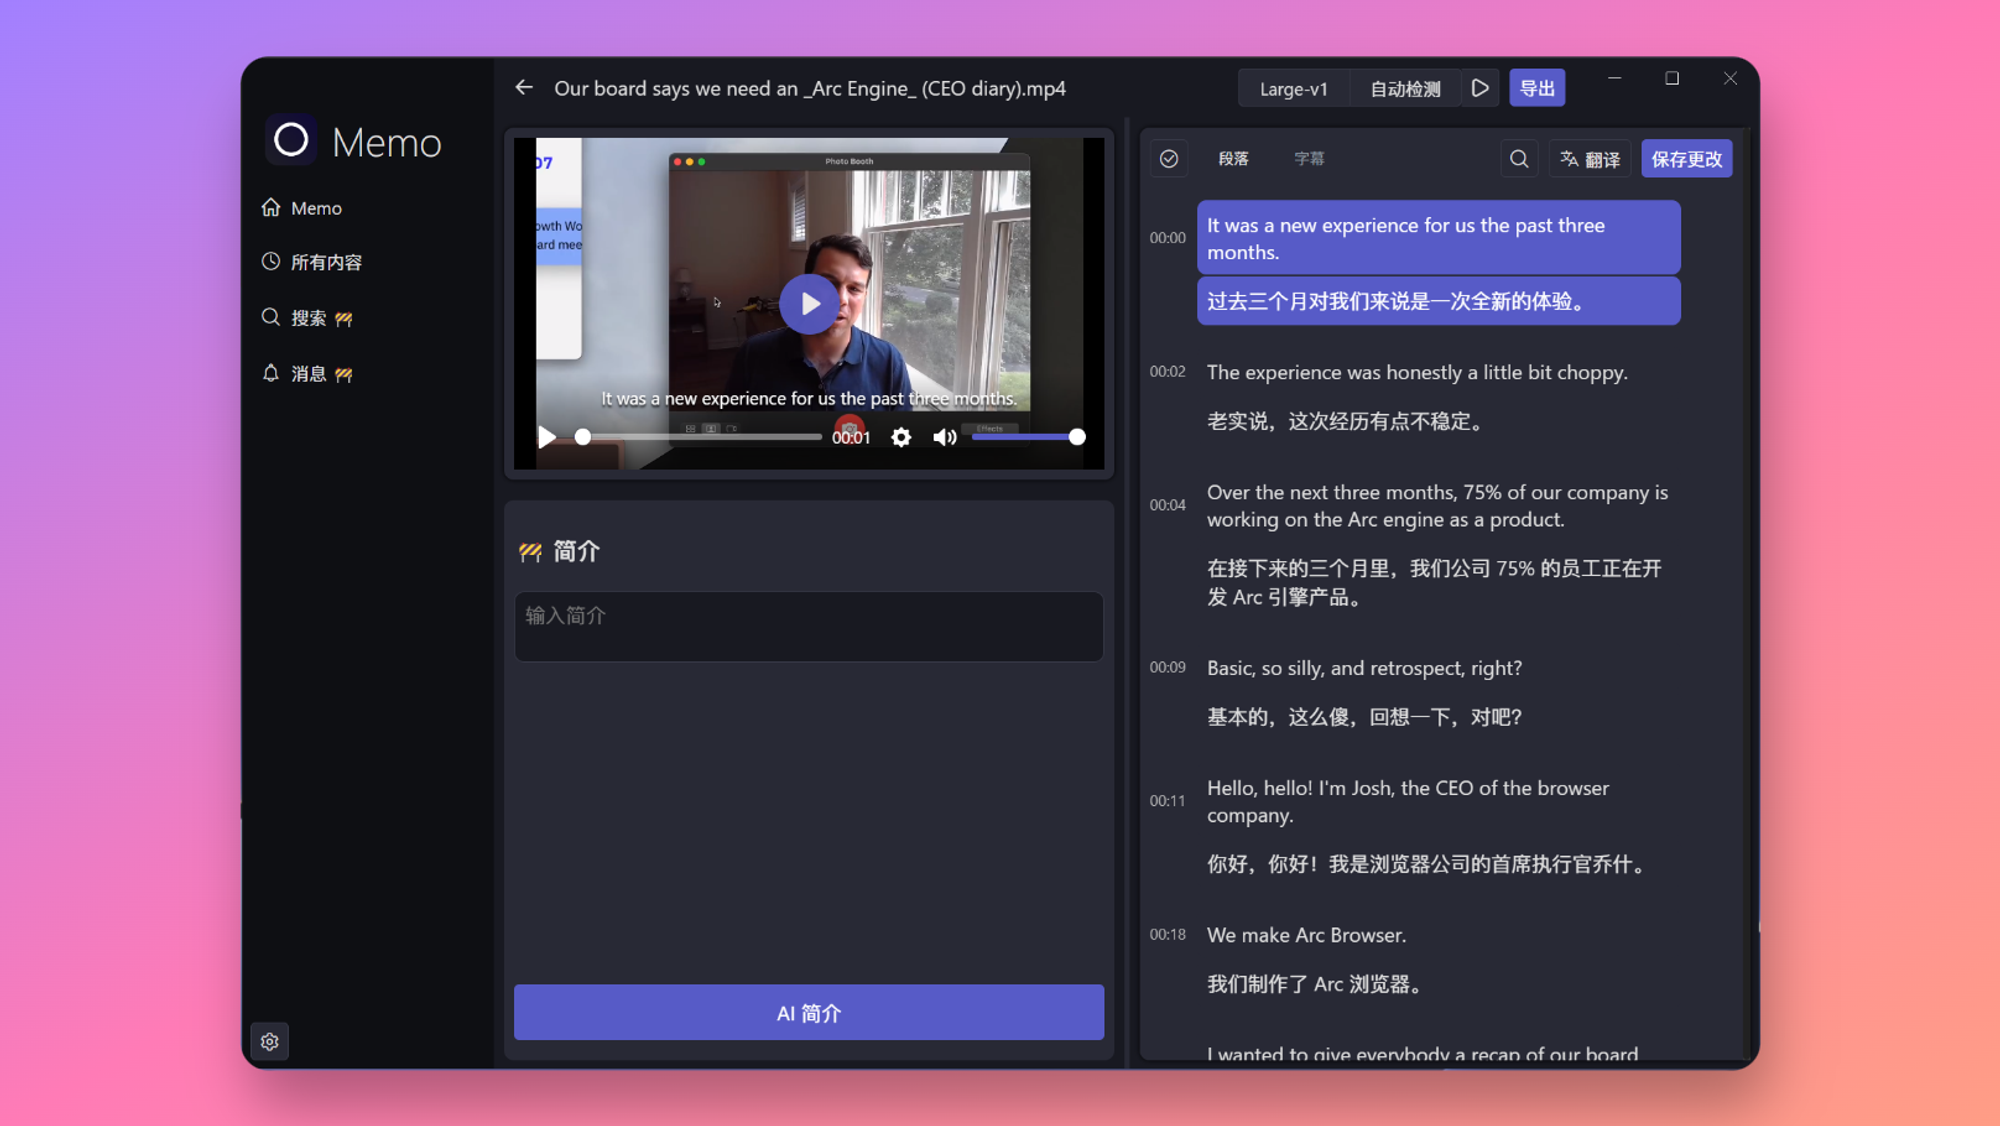Click the video progress seek bar
This screenshot has width=2000, height=1126.
point(700,437)
